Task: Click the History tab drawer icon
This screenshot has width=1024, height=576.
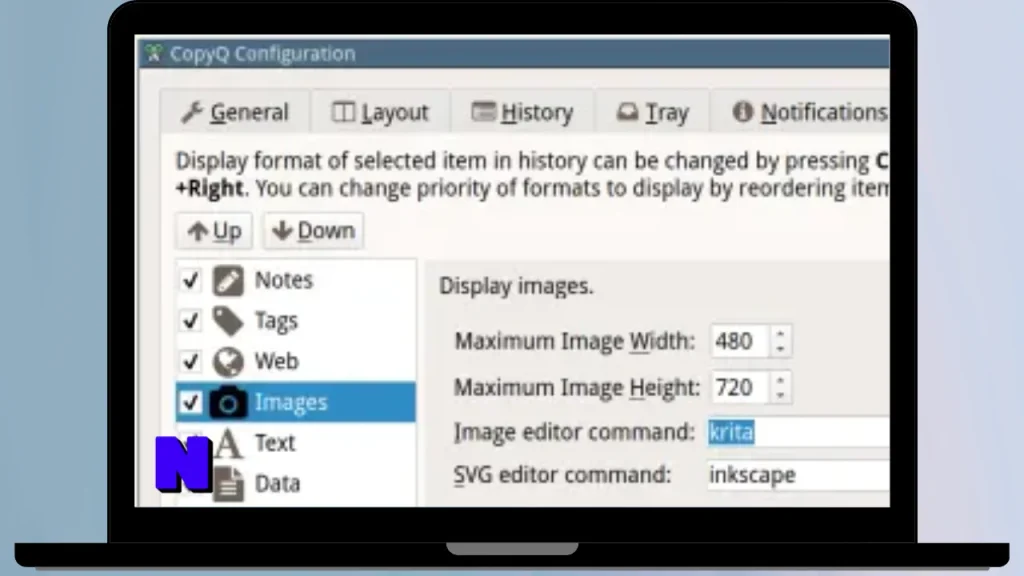Action: click(x=483, y=112)
